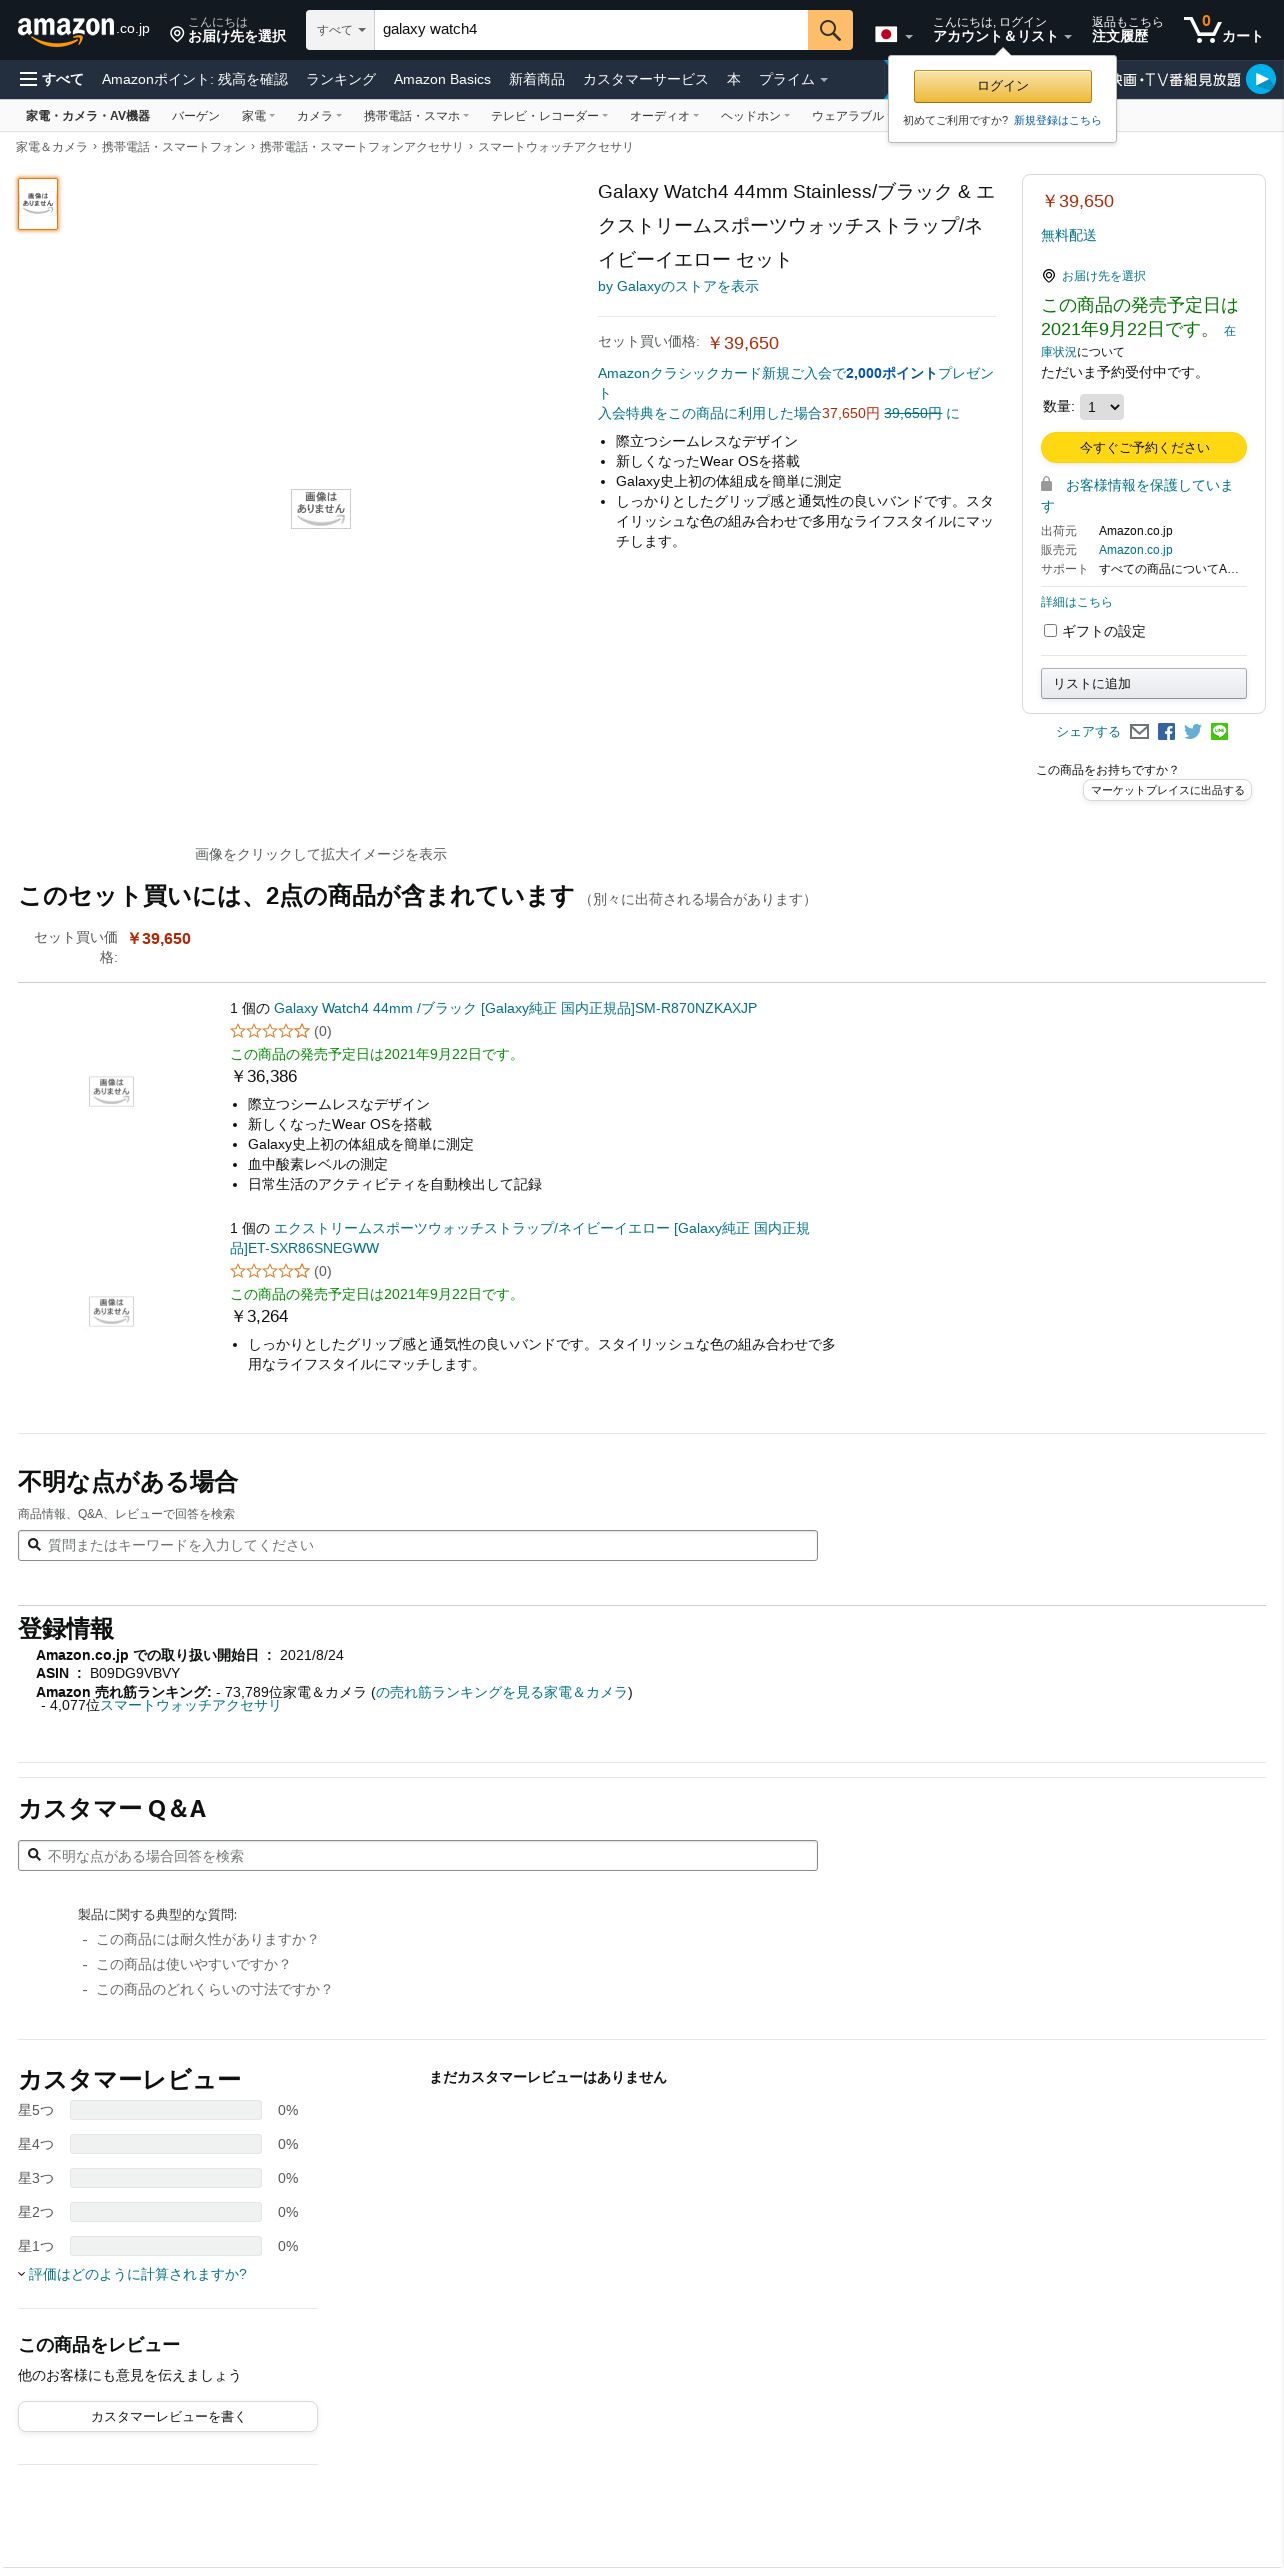This screenshot has width=1284, height=2568.
Task: Click magnifier icon in 不明な点がある場合 search box
Action: pos(34,1545)
